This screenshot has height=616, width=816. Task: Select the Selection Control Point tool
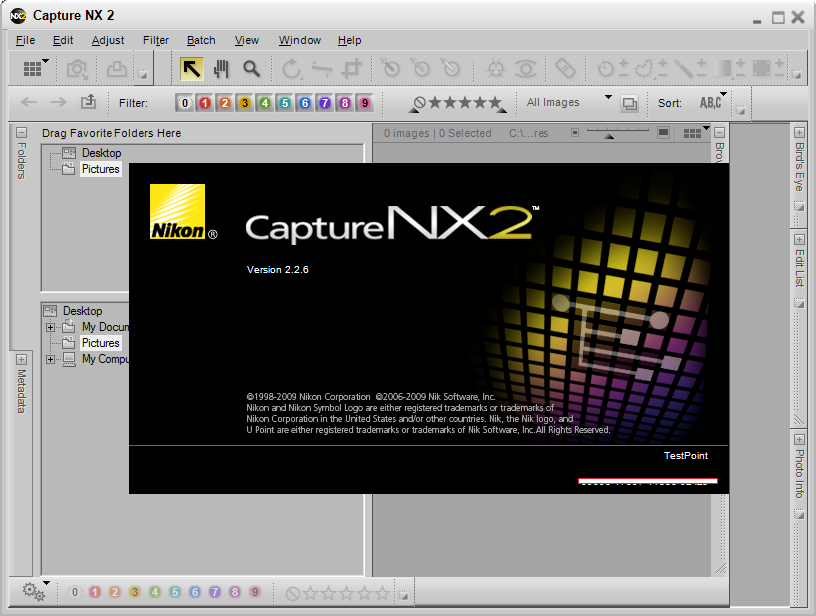tap(606, 69)
